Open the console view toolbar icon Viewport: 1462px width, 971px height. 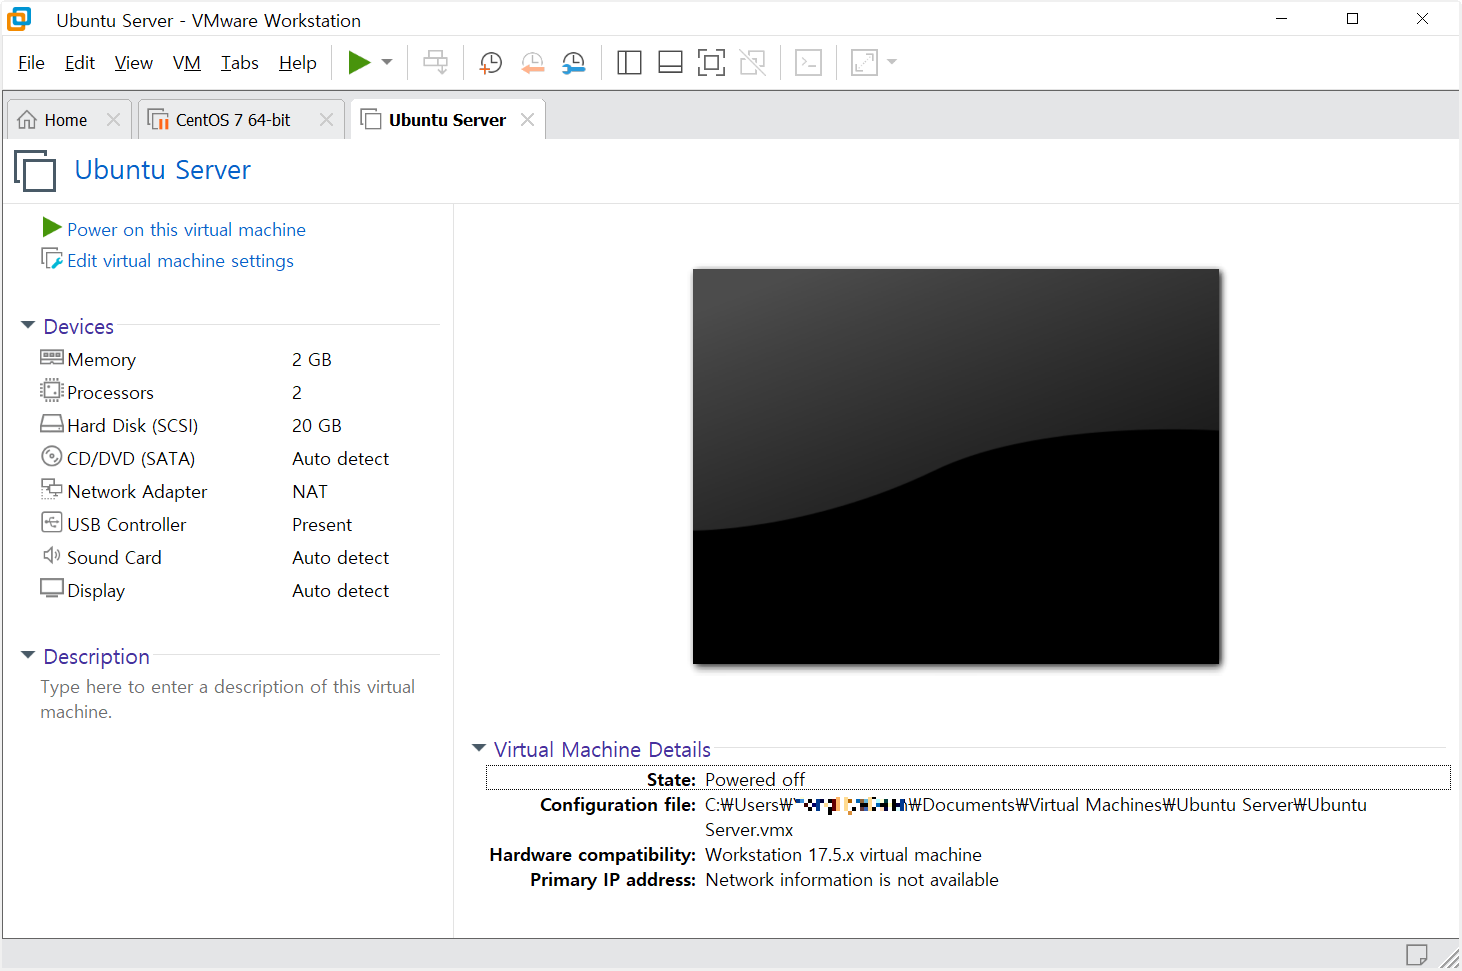(808, 63)
